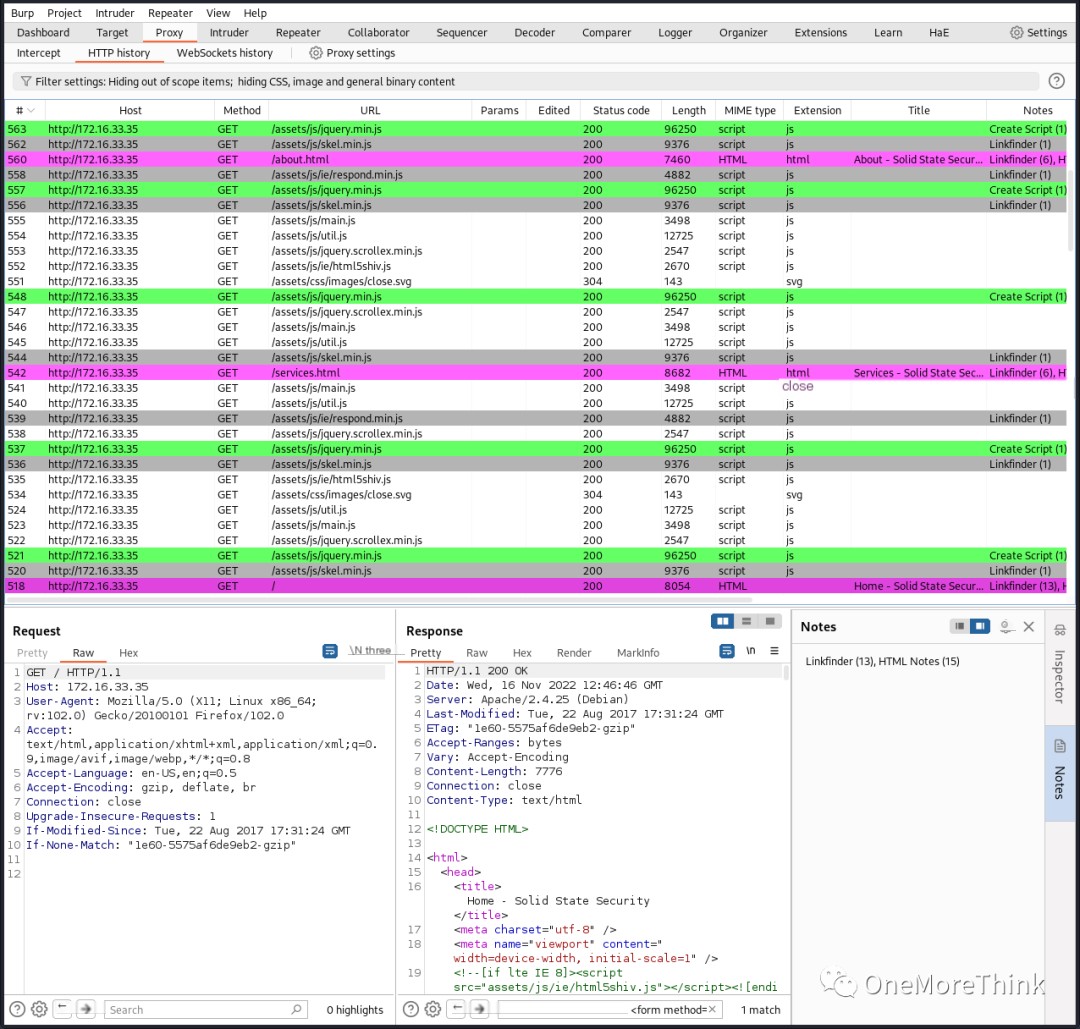Sort history by the Title column header
The image size is (1080, 1029).
click(918, 110)
